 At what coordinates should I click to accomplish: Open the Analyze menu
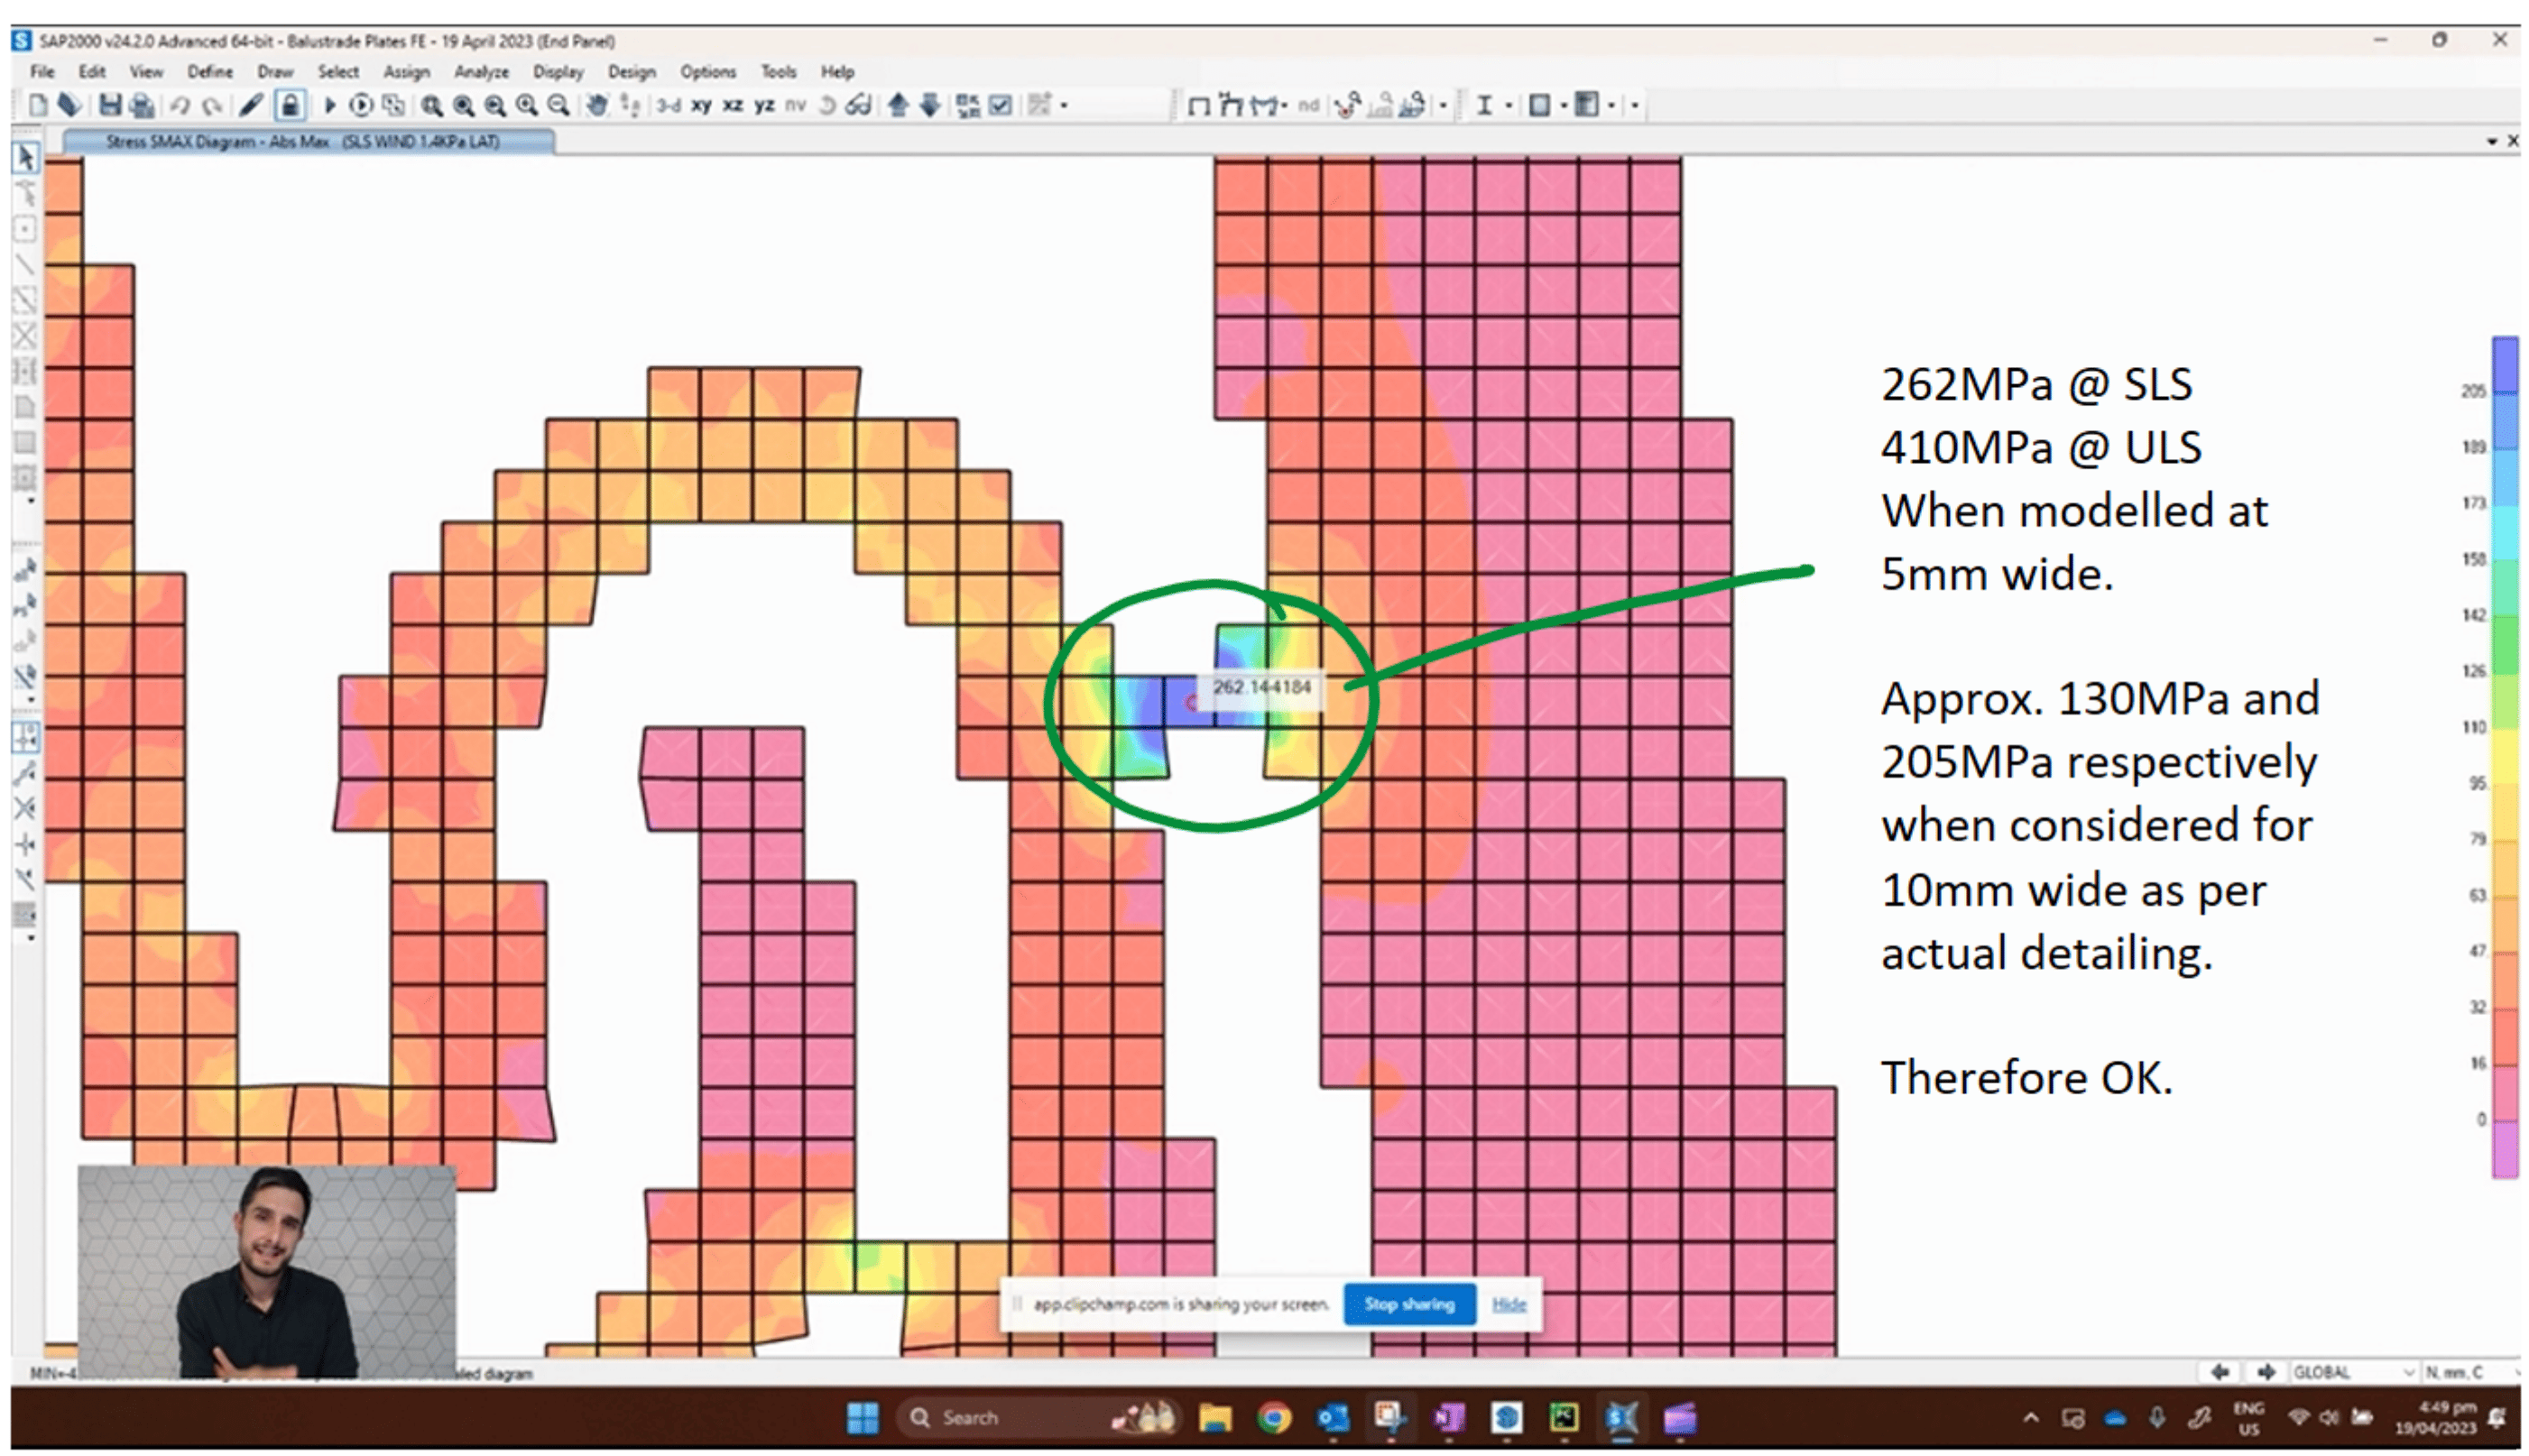click(481, 72)
